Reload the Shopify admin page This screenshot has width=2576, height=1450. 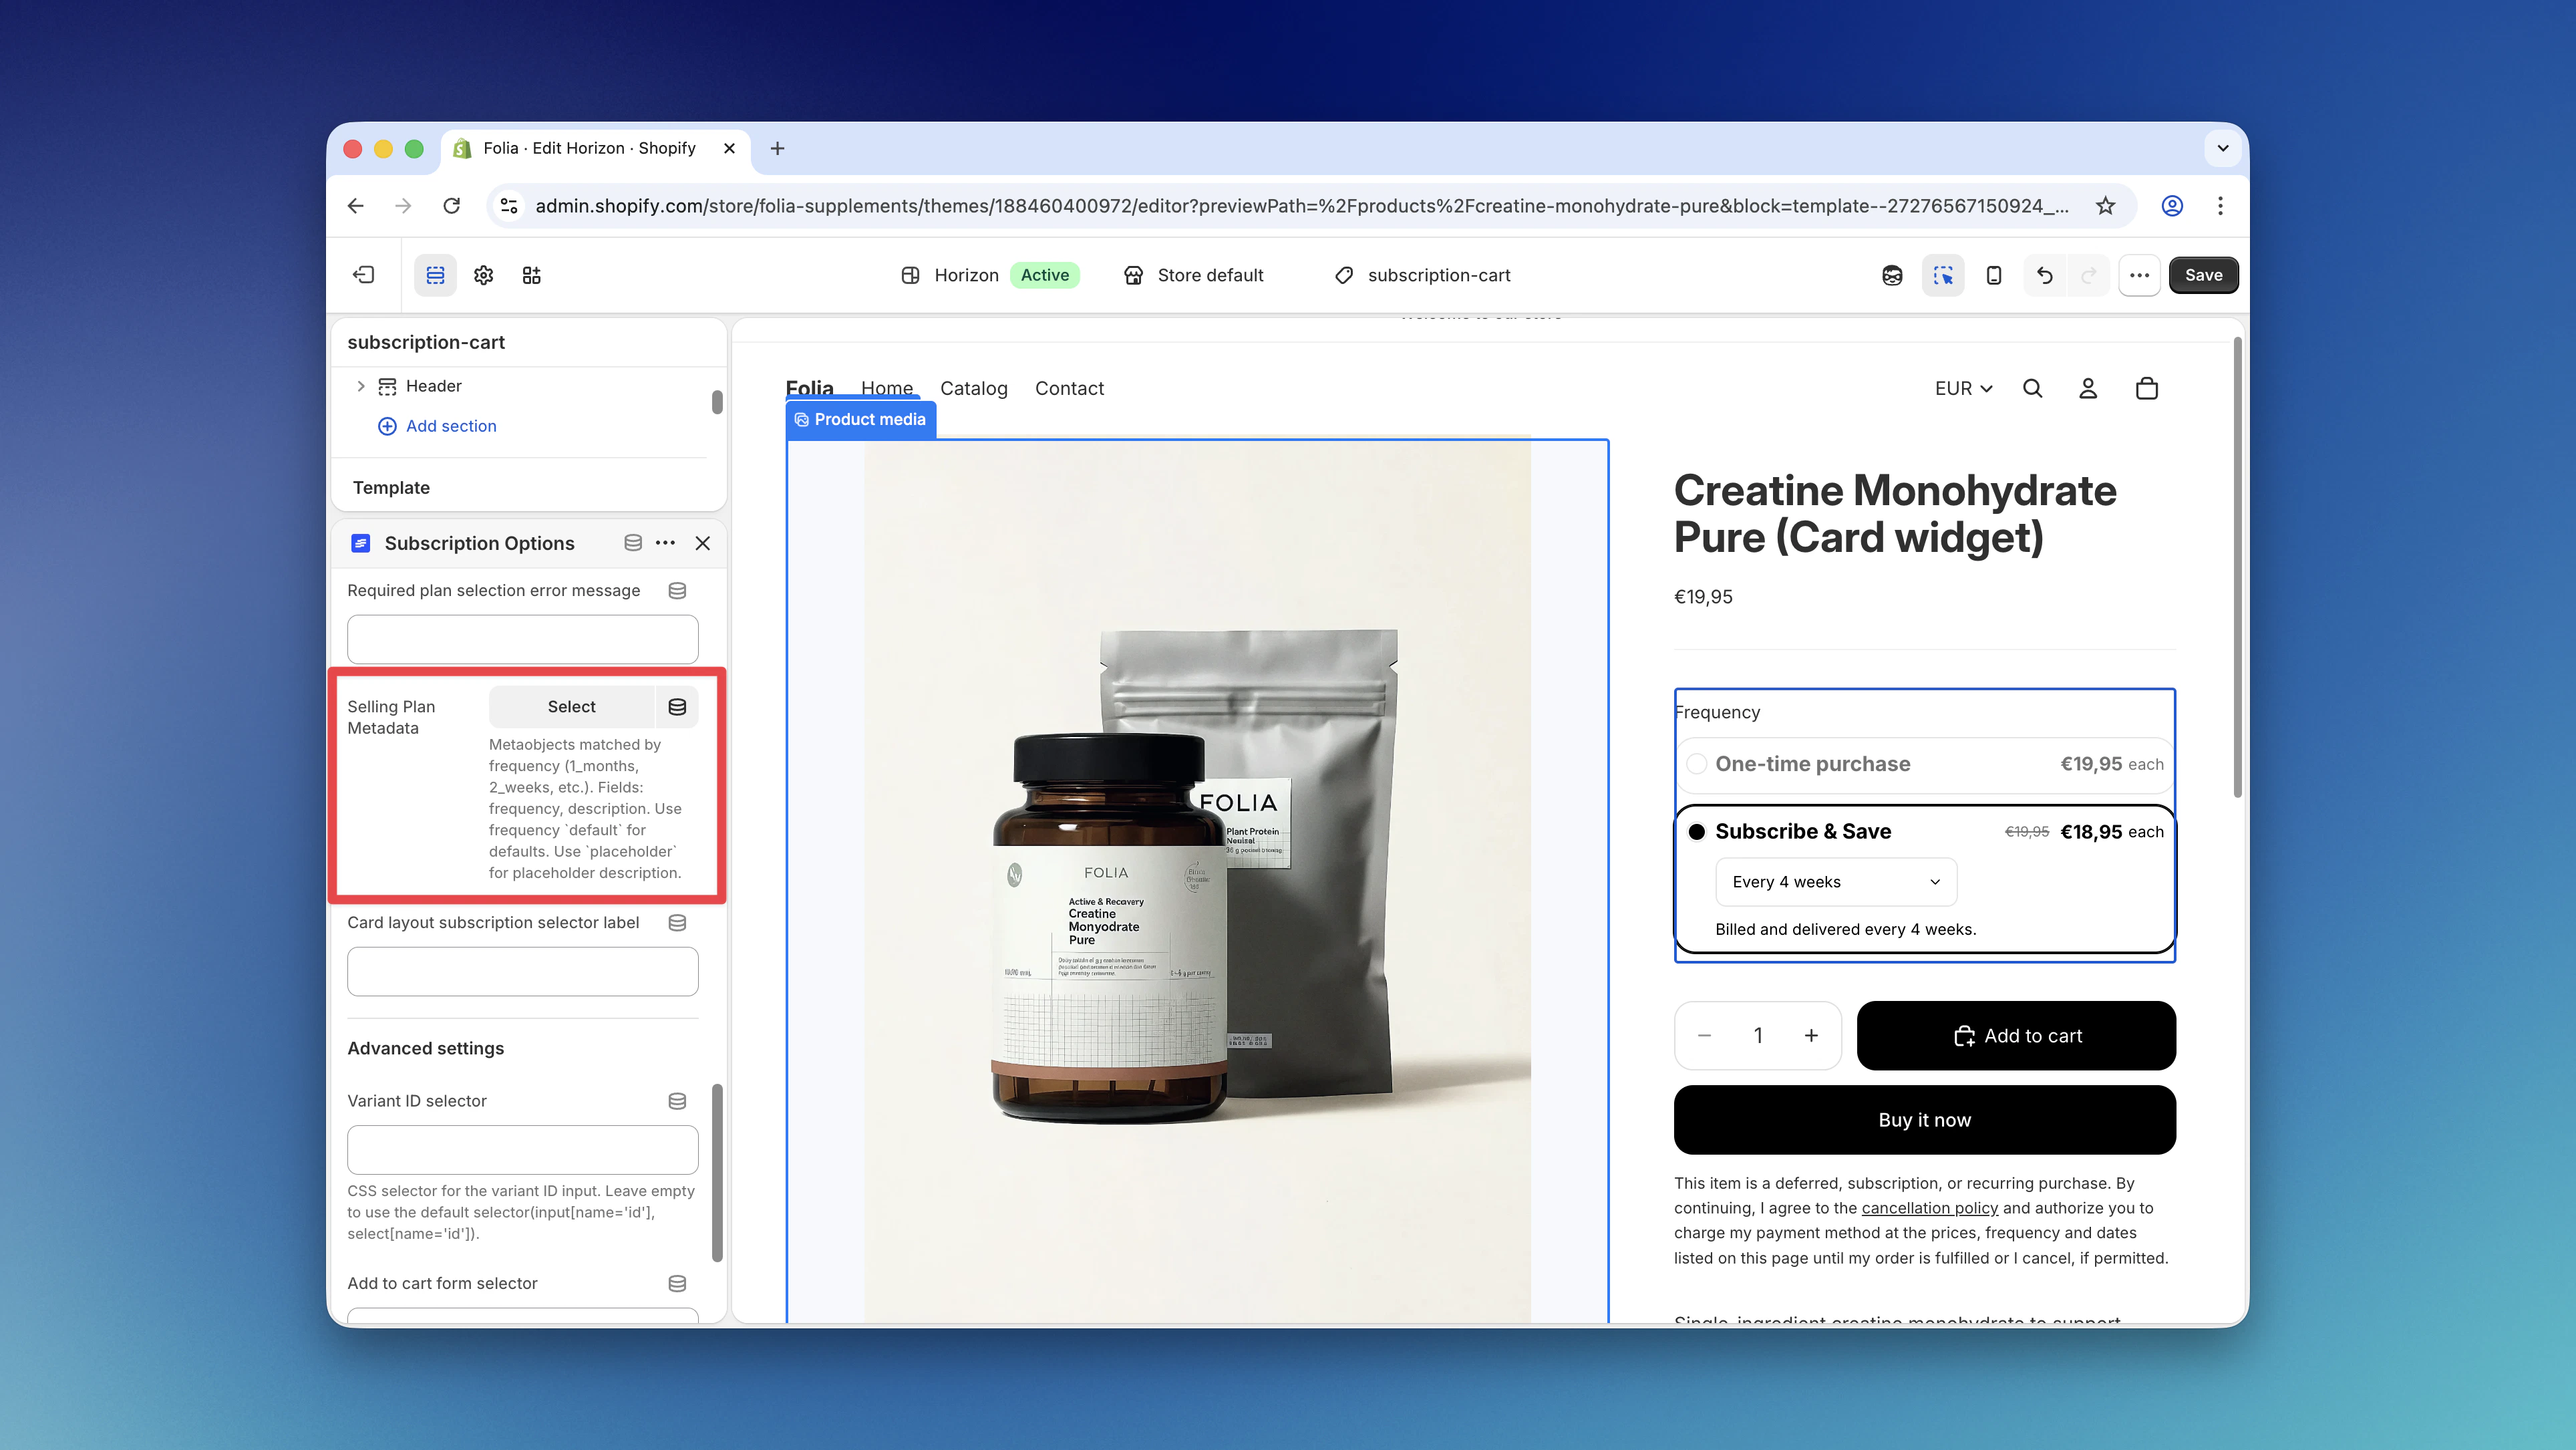[x=452, y=206]
